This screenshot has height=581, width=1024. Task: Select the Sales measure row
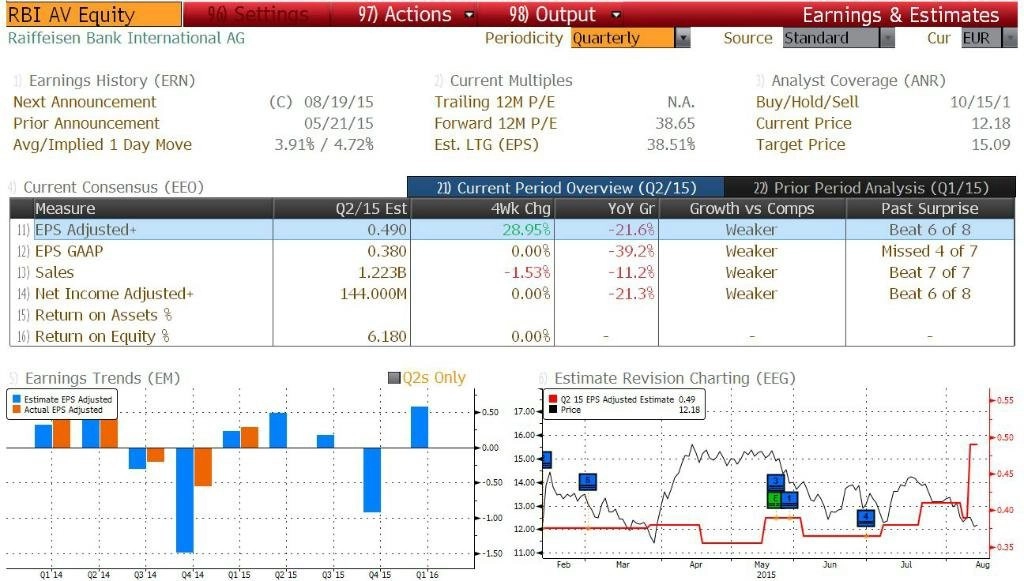tap(512, 272)
